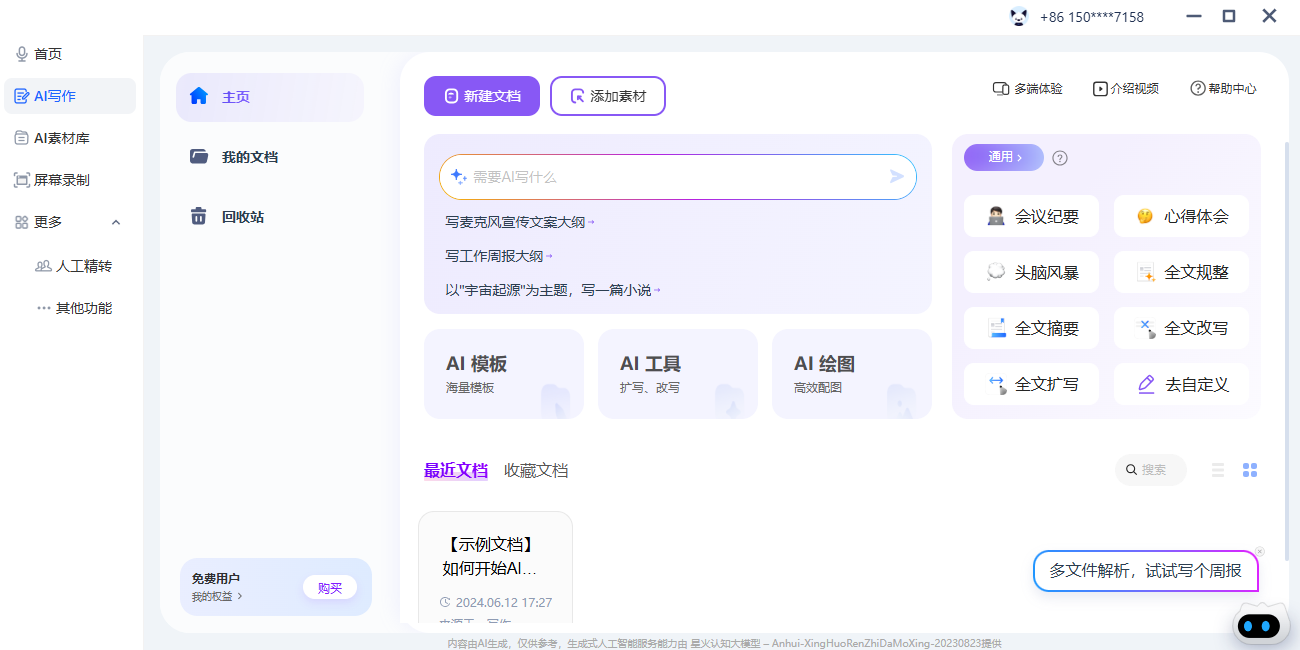The width and height of the screenshot is (1300, 650).
Task: Click the AI素材库 sidebar icon
Action: pos(22,138)
